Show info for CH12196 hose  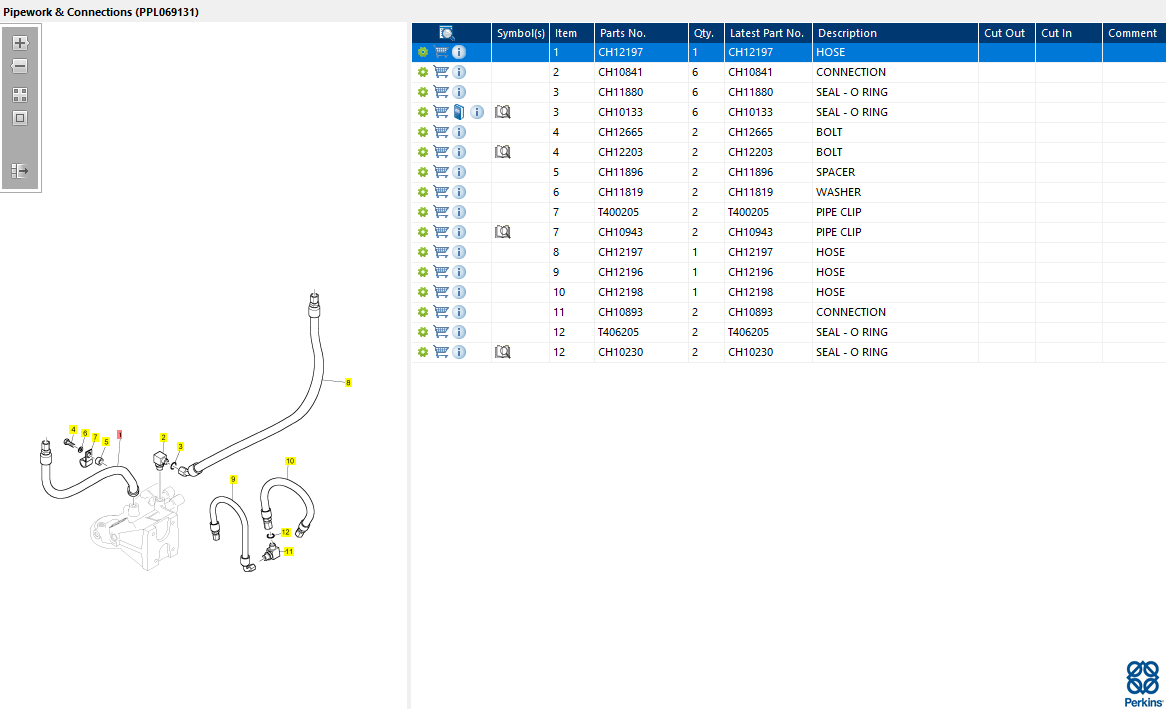pyautogui.click(x=460, y=272)
